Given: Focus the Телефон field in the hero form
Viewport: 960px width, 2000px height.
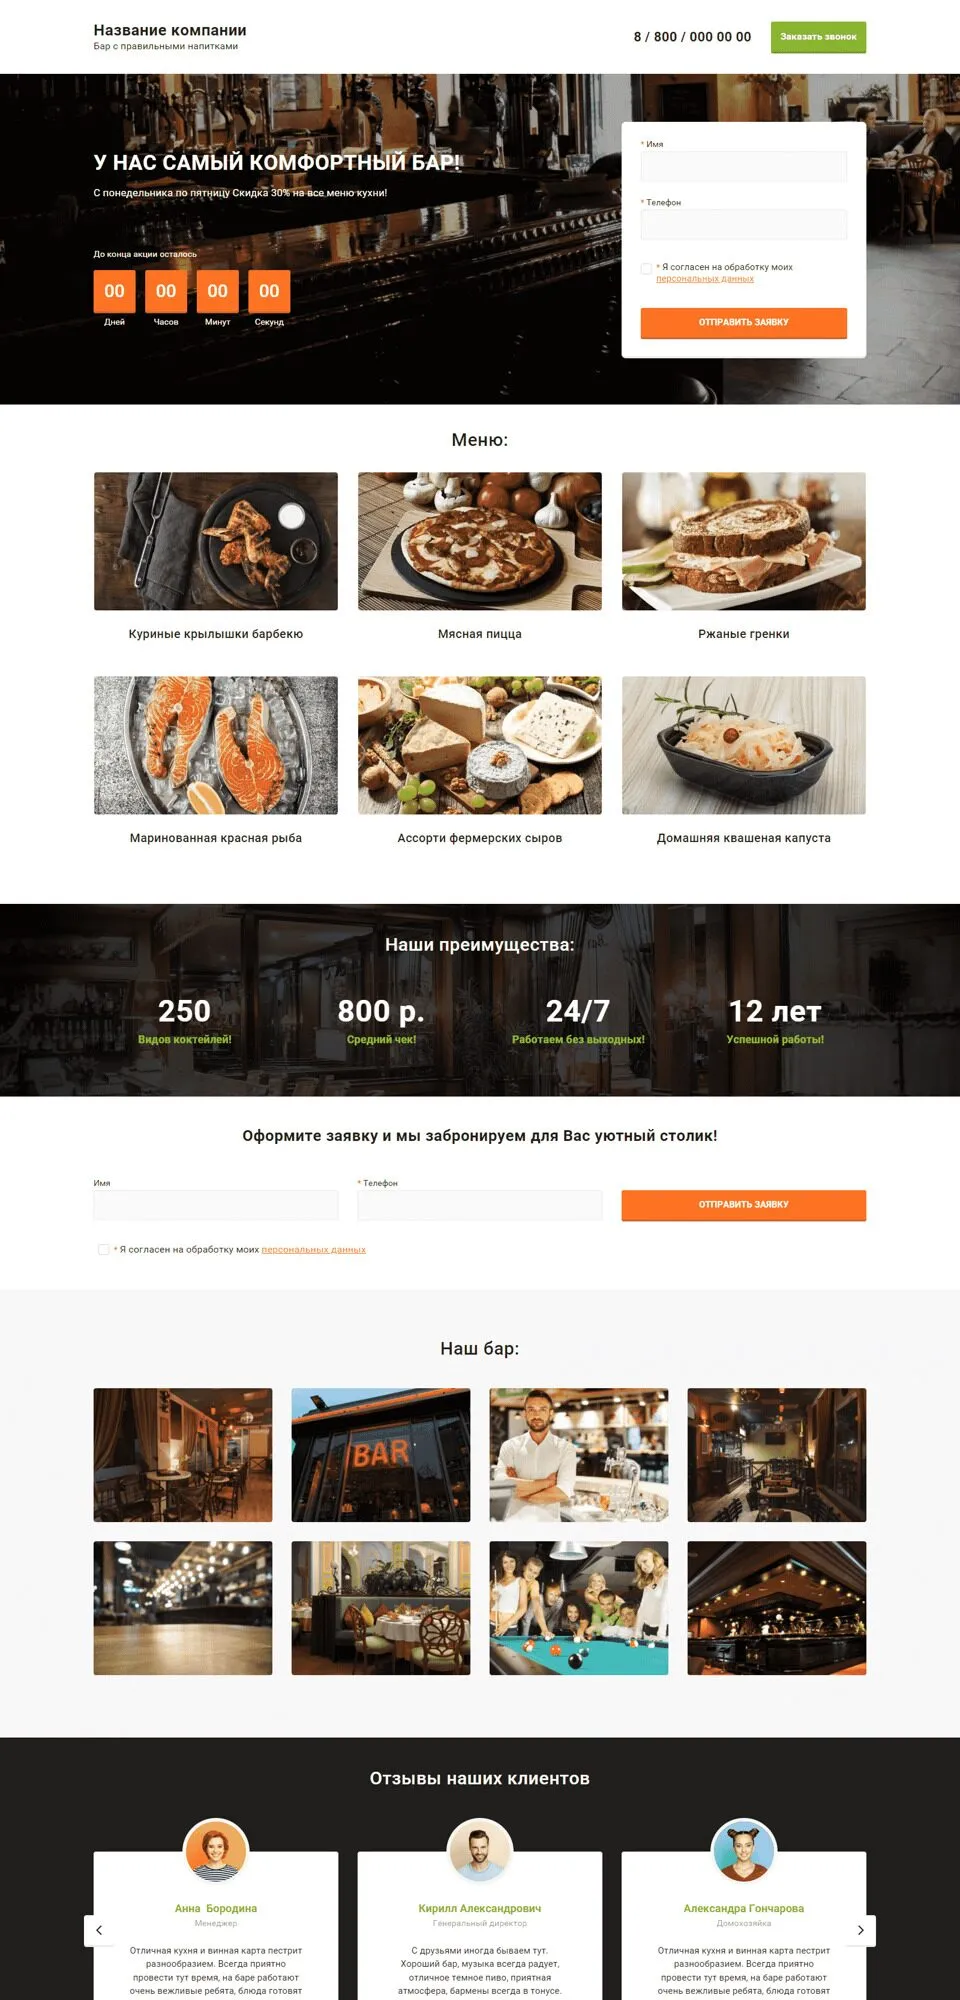Looking at the screenshot, I should 744,224.
